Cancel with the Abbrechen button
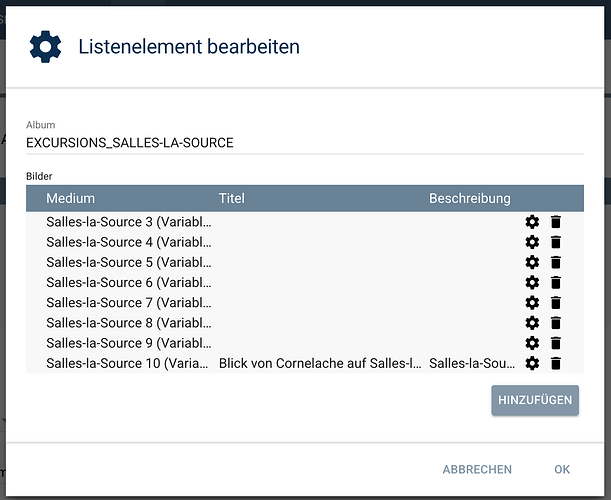The height and width of the screenshot is (500, 611). coord(477,470)
